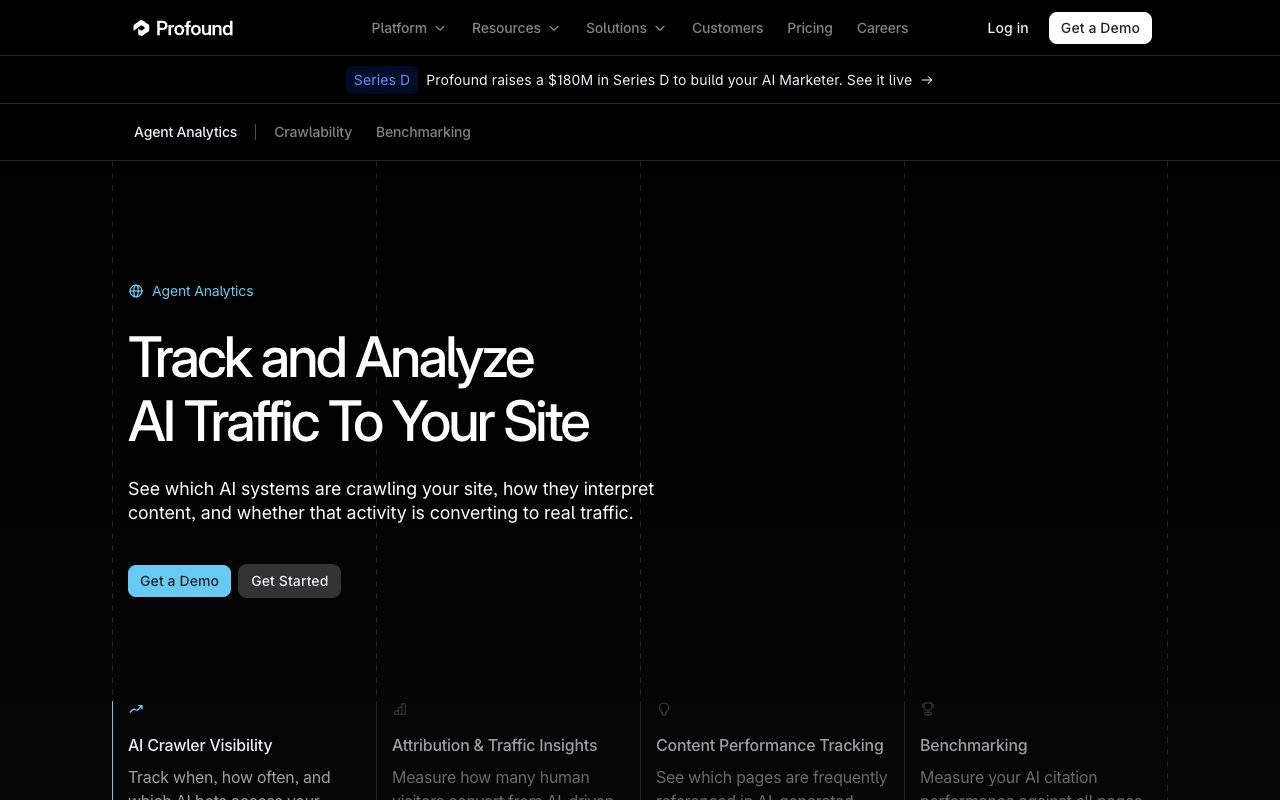
Task: Click the trophy icon above Benchmarking card
Action: coord(928,709)
